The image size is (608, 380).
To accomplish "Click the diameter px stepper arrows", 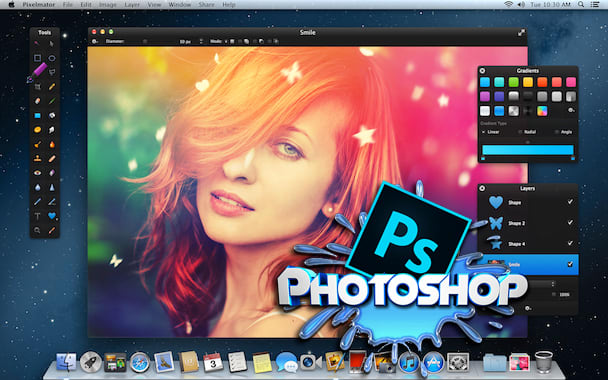I will pyautogui.click(x=201, y=41).
